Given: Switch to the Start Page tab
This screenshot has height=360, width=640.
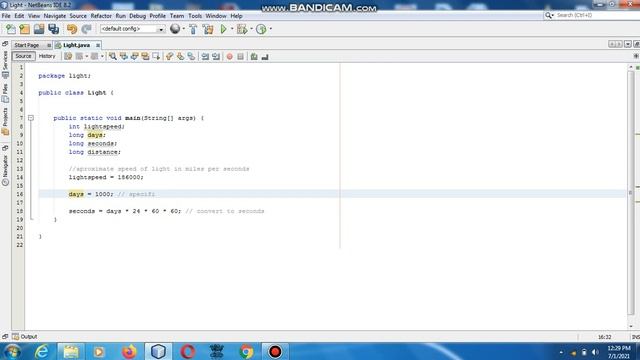Looking at the screenshot, I should coord(27,45).
